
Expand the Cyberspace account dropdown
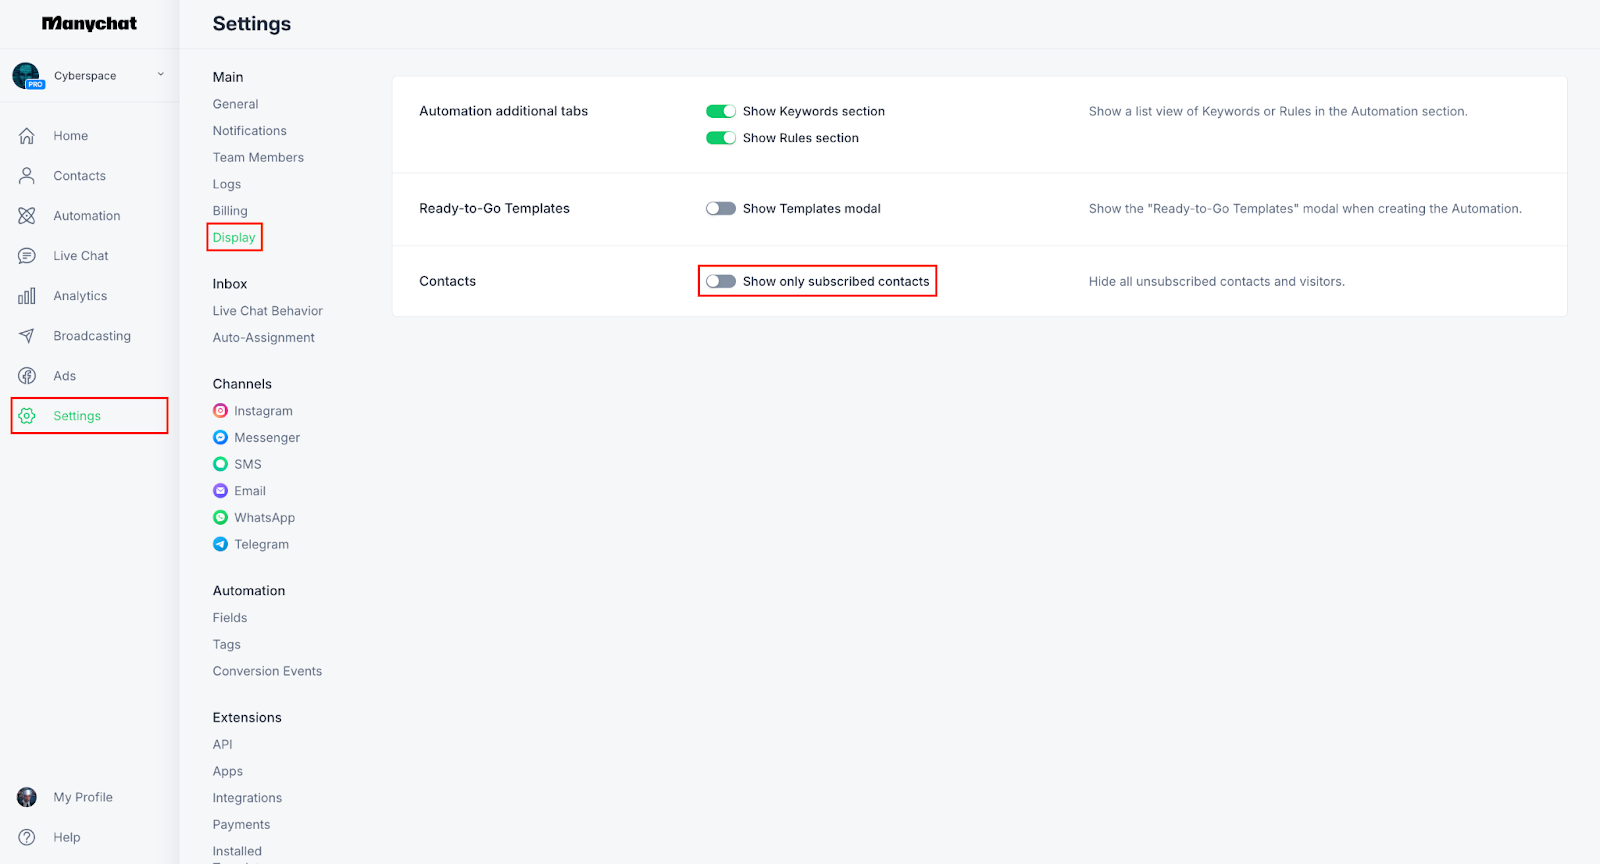click(x=160, y=75)
